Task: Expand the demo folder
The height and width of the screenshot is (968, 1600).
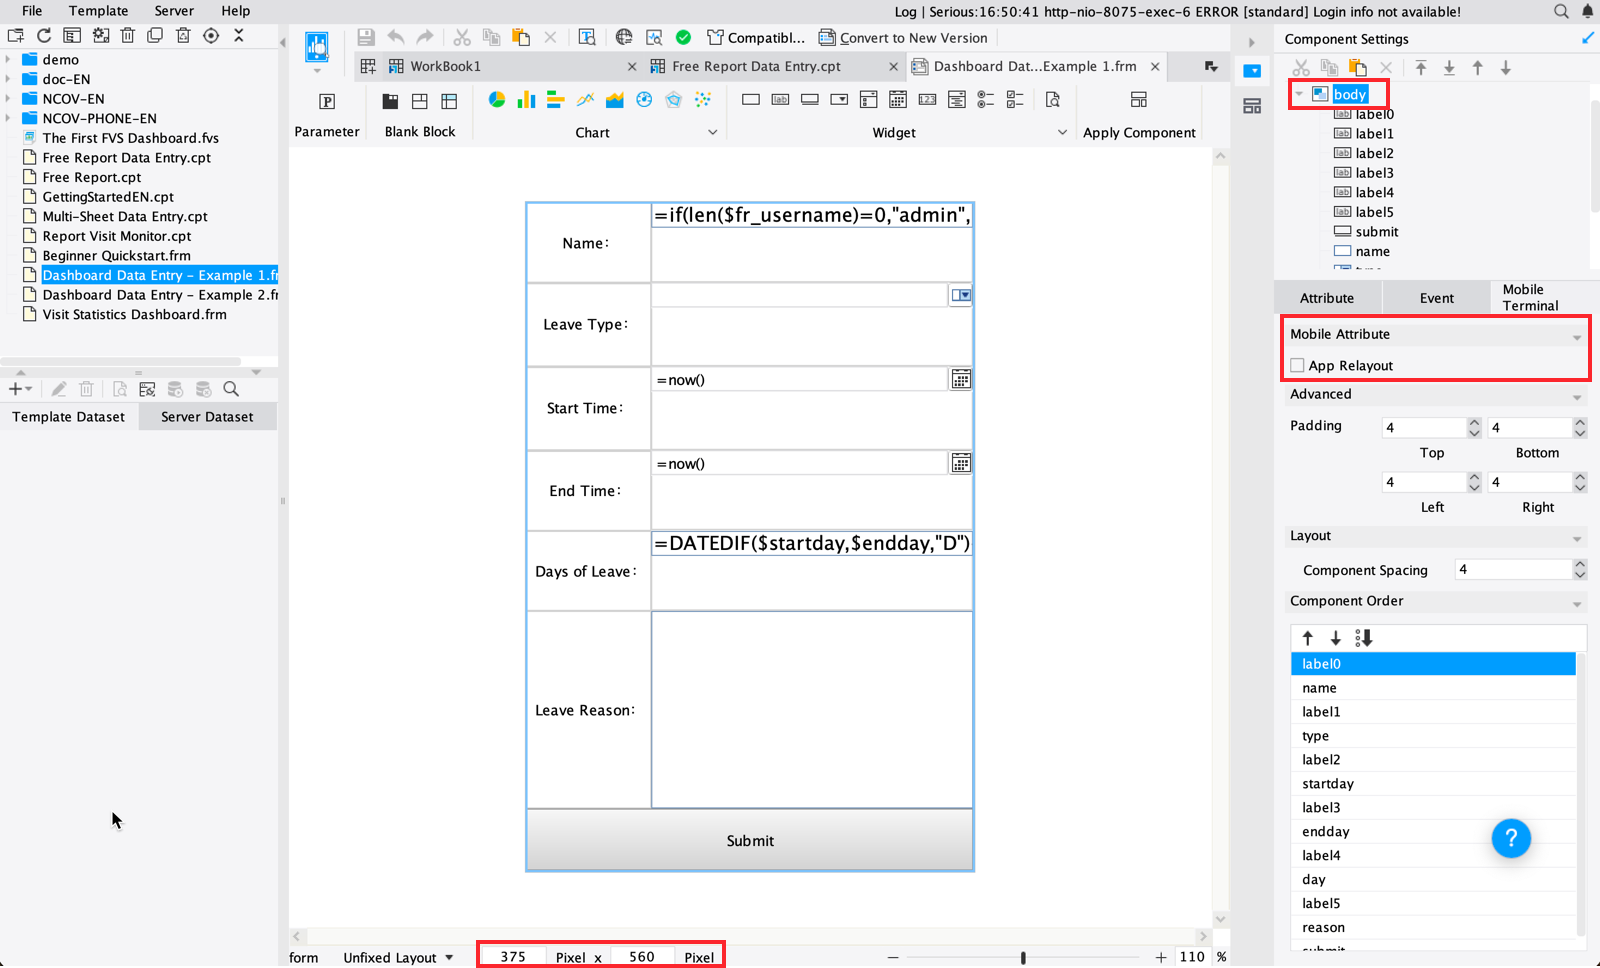Action: point(8,59)
